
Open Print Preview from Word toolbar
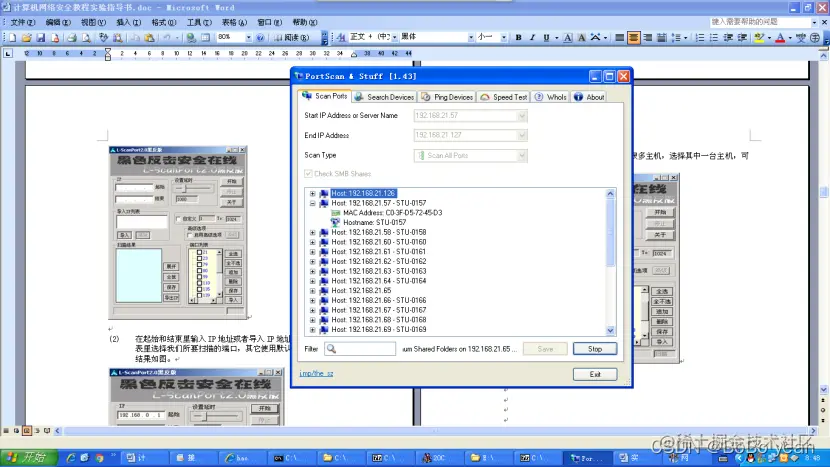point(86,38)
